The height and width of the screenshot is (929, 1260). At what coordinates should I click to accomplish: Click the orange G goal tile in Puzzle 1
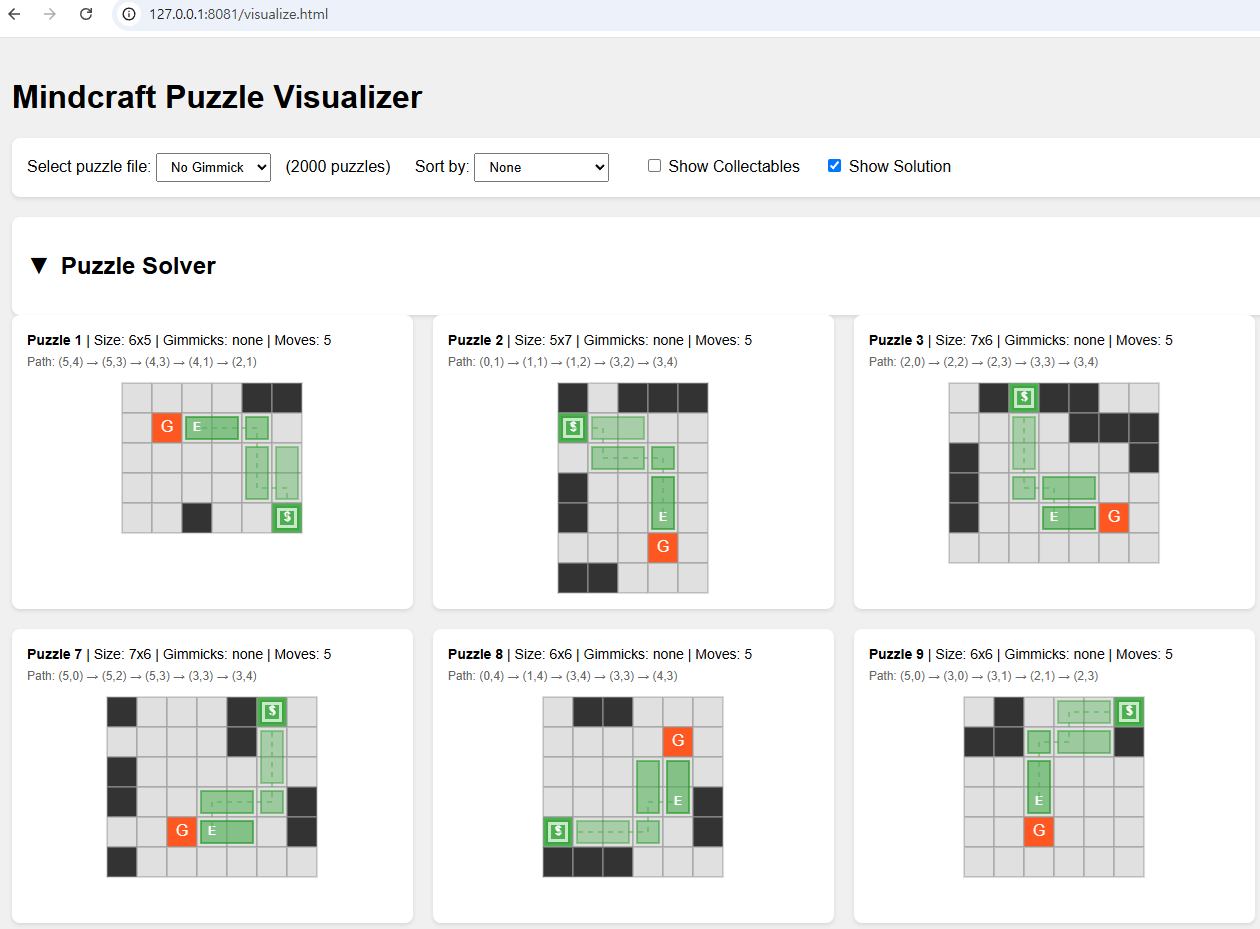pos(167,427)
